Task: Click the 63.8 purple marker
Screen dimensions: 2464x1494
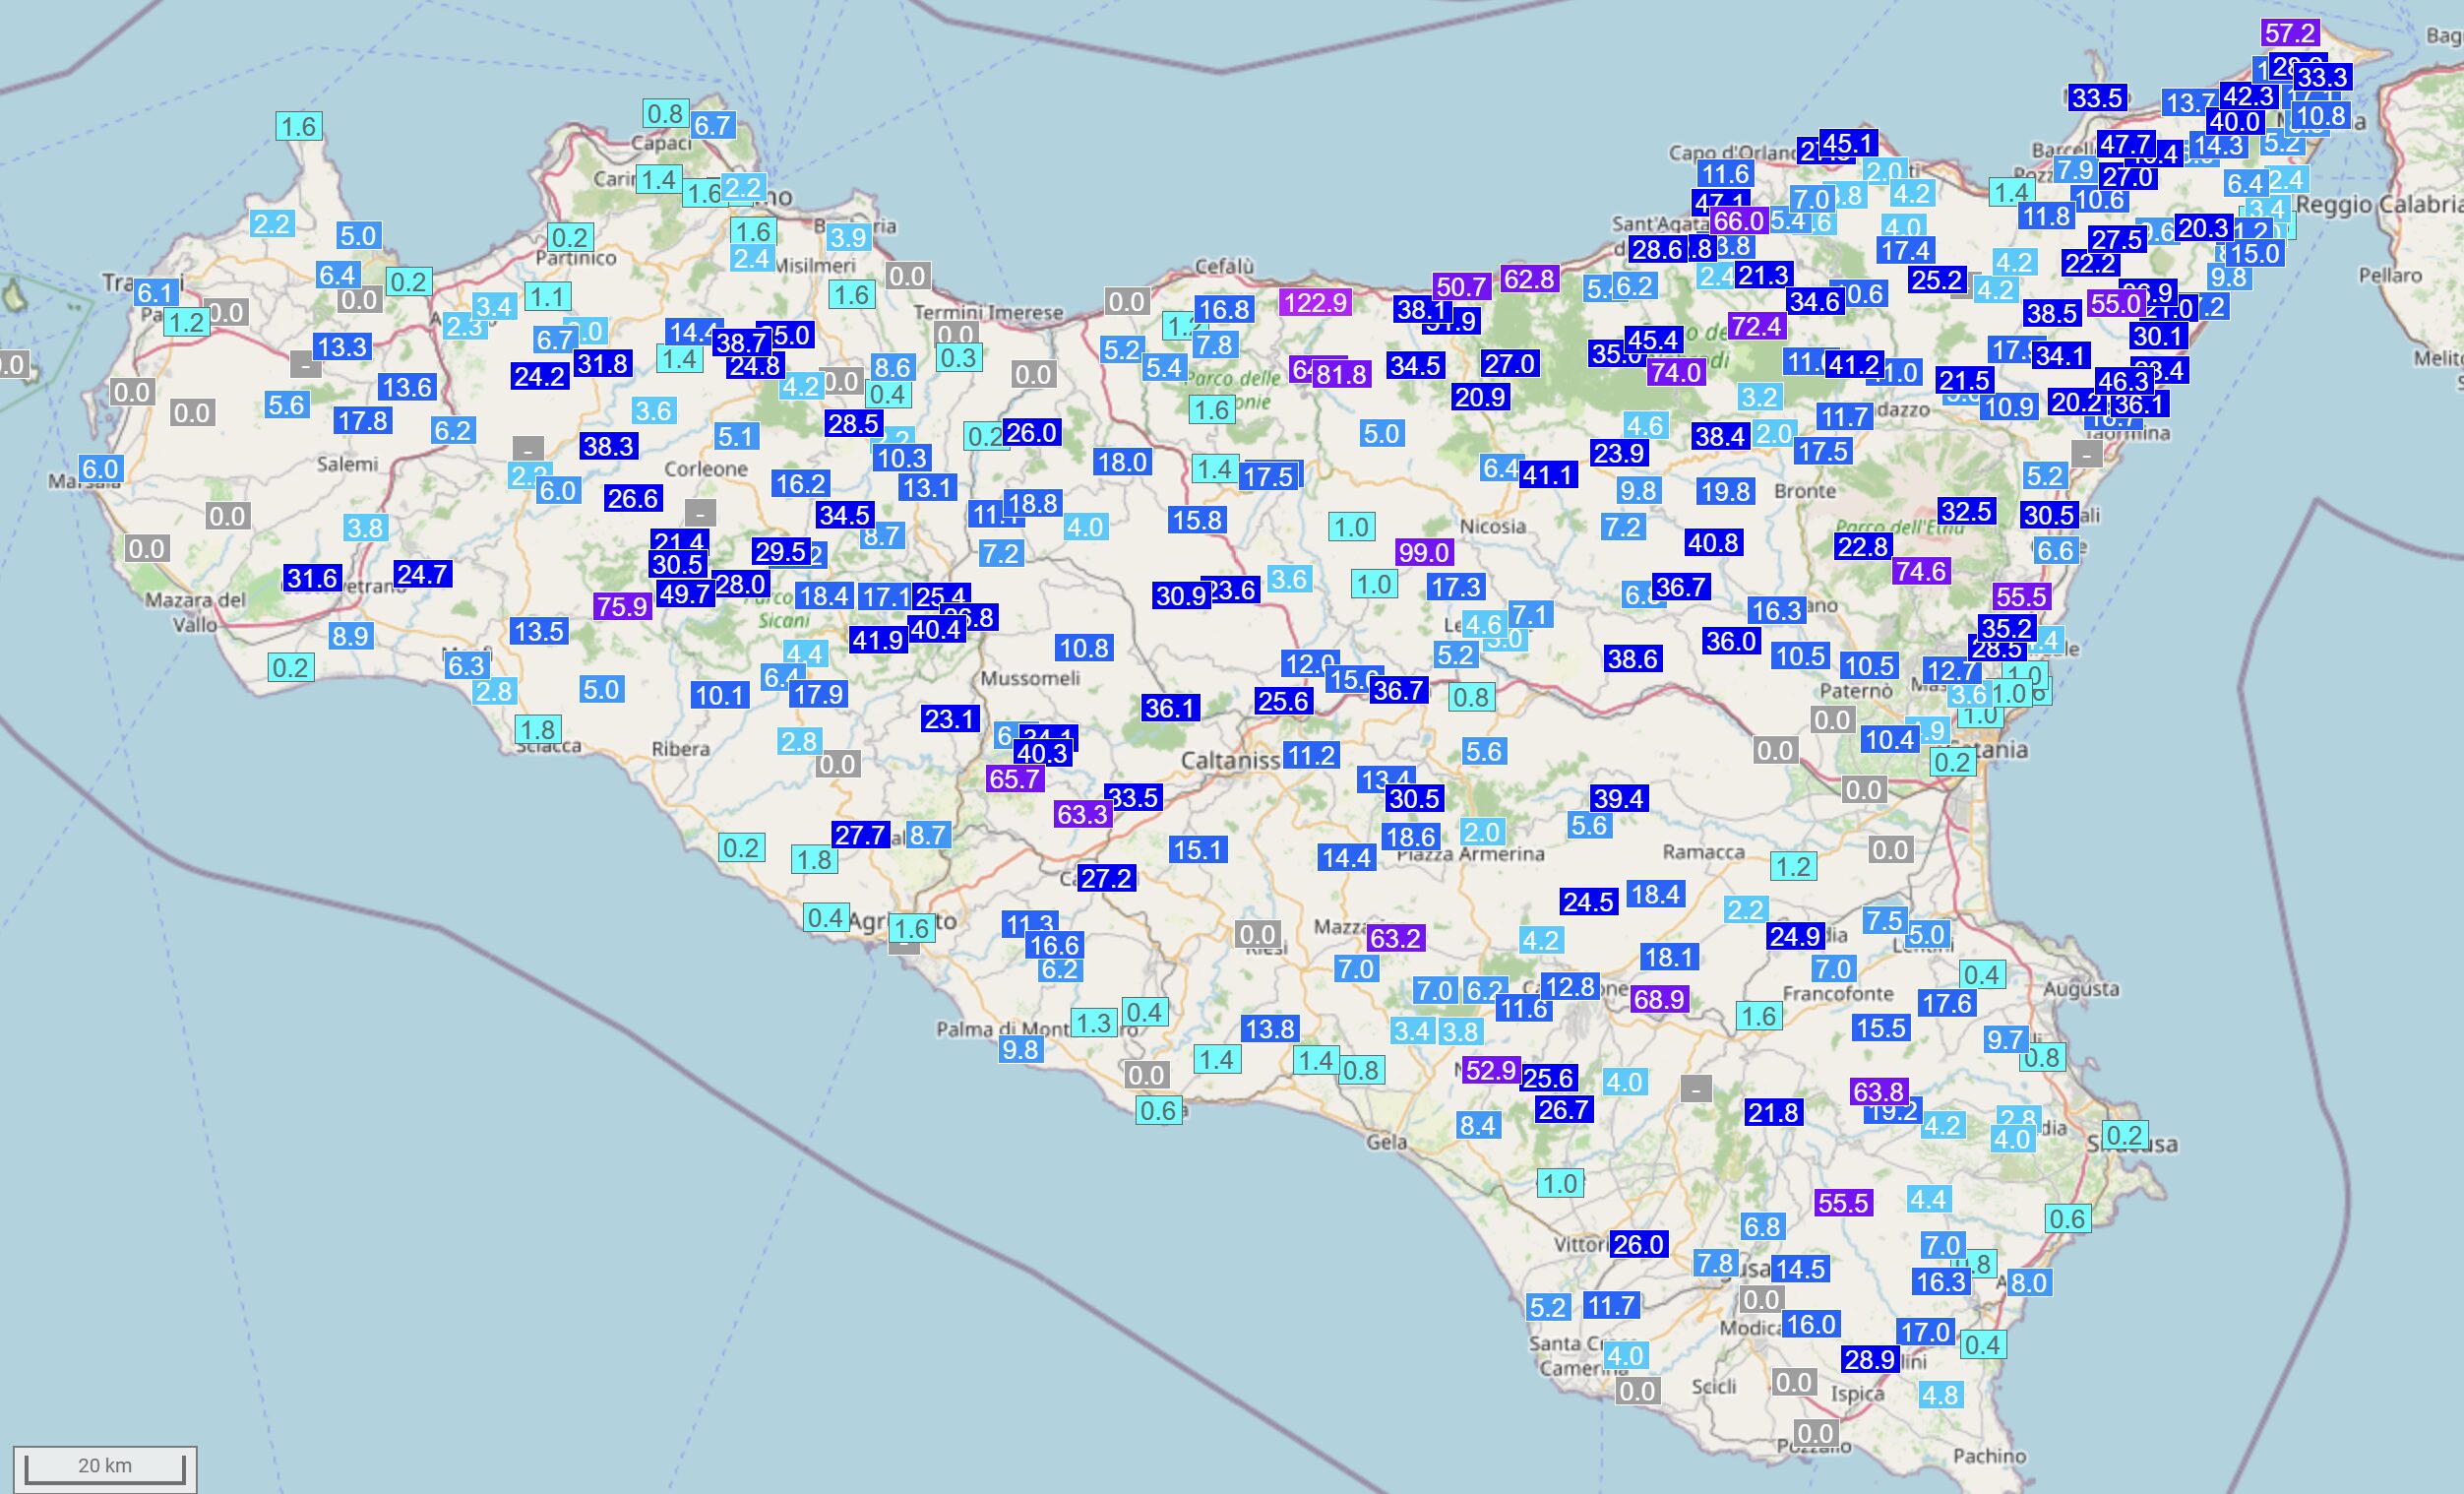Action: pos(1878,1092)
